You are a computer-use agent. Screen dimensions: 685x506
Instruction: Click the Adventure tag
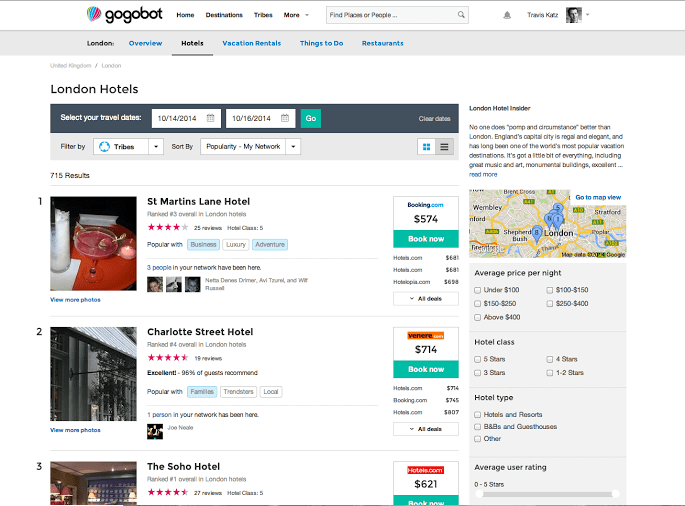point(270,245)
